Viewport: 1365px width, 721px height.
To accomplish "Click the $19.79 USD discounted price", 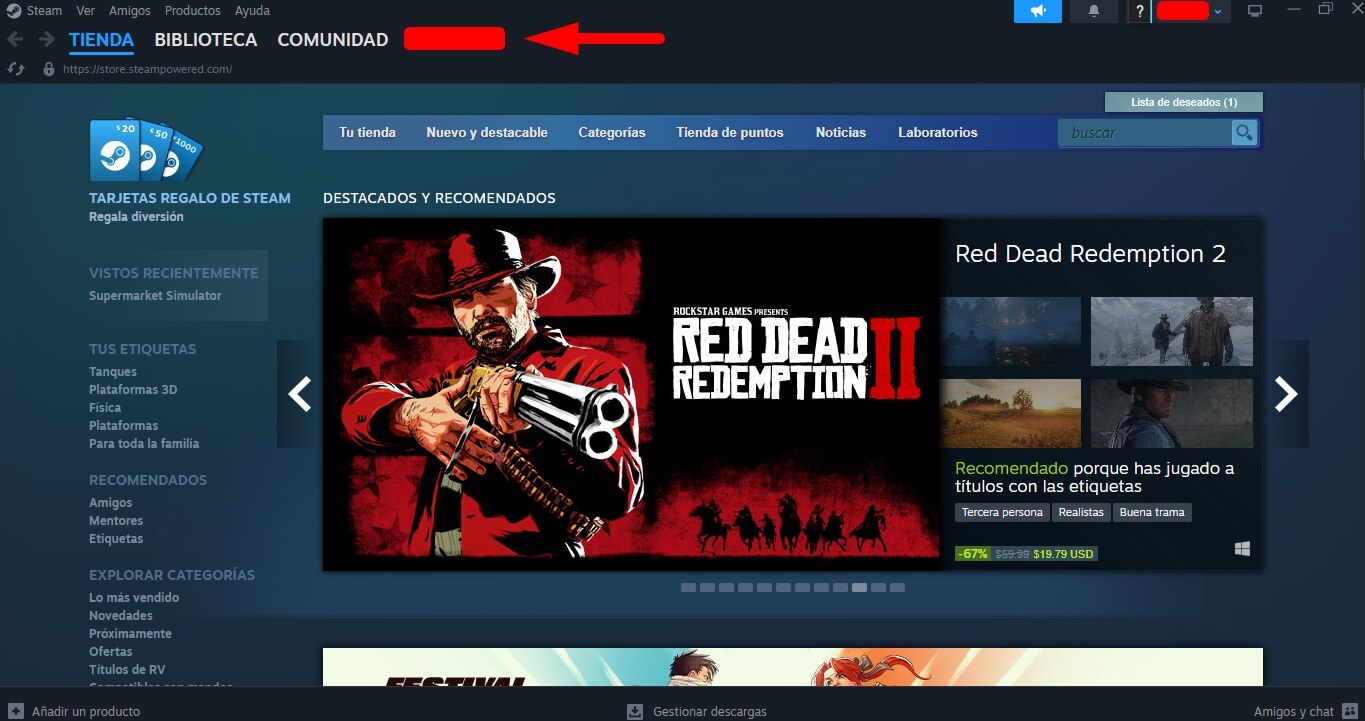I will click(1063, 554).
